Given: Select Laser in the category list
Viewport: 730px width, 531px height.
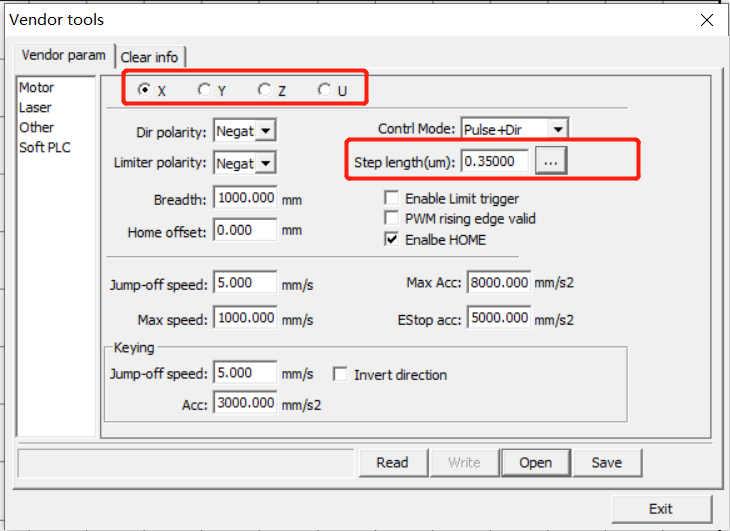Looking at the screenshot, I should click(35, 108).
